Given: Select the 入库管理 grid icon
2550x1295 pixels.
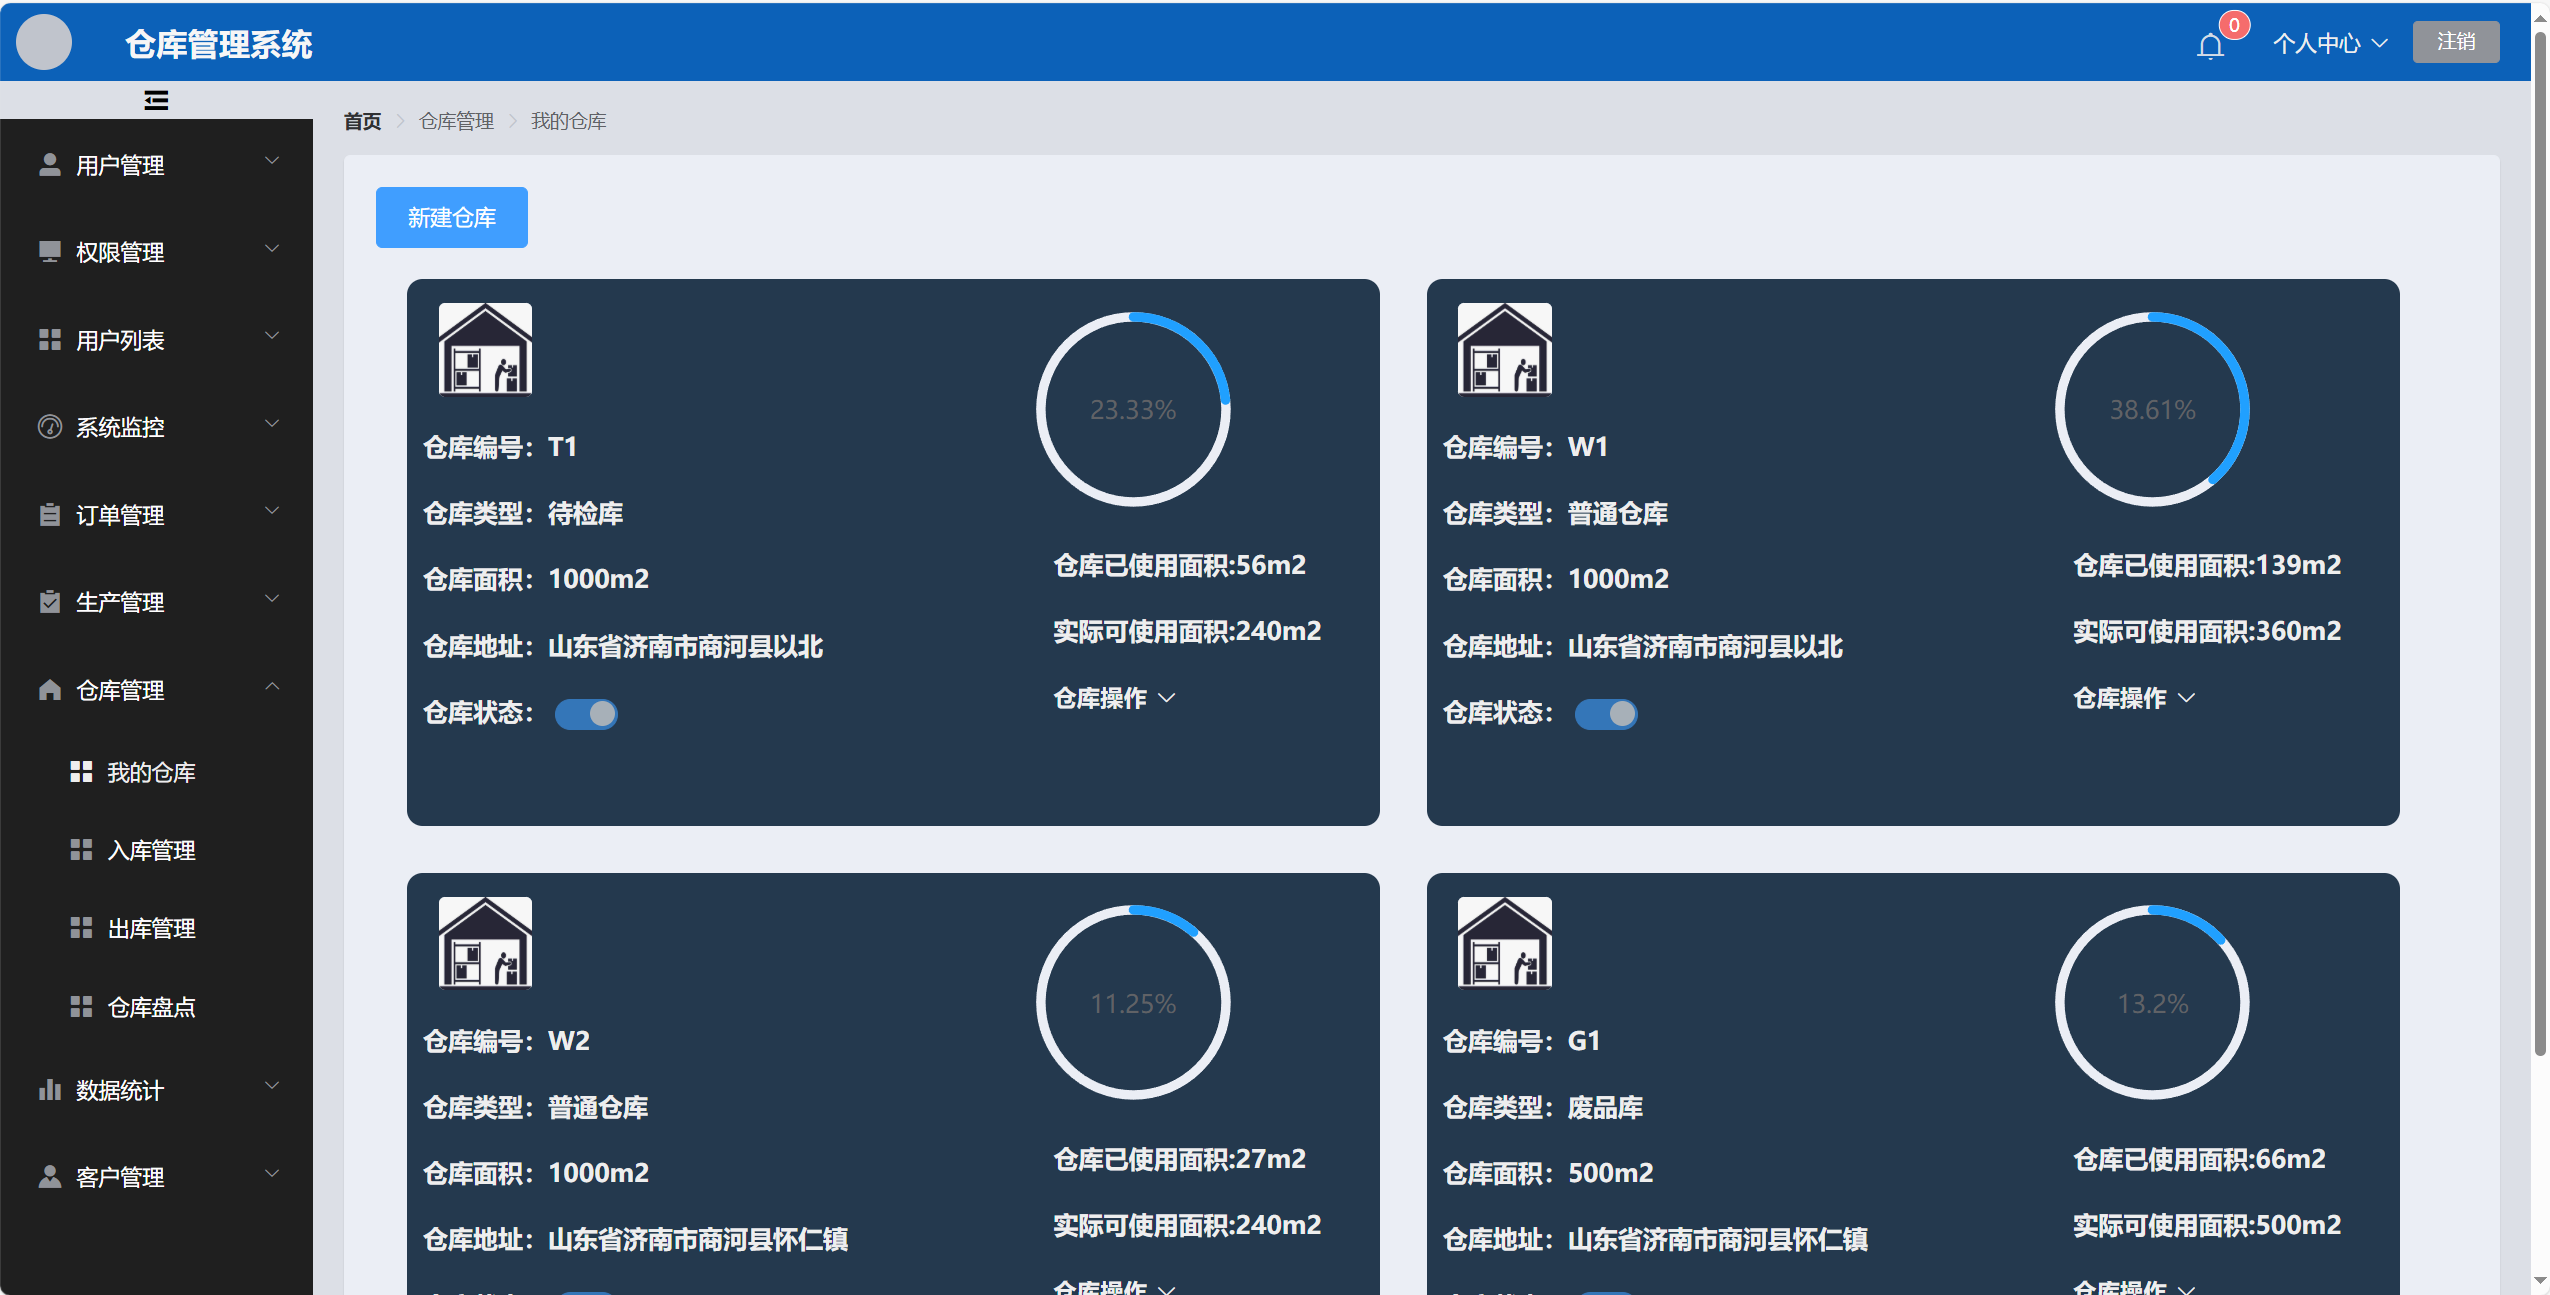Looking at the screenshot, I should pyautogui.click(x=81, y=849).
